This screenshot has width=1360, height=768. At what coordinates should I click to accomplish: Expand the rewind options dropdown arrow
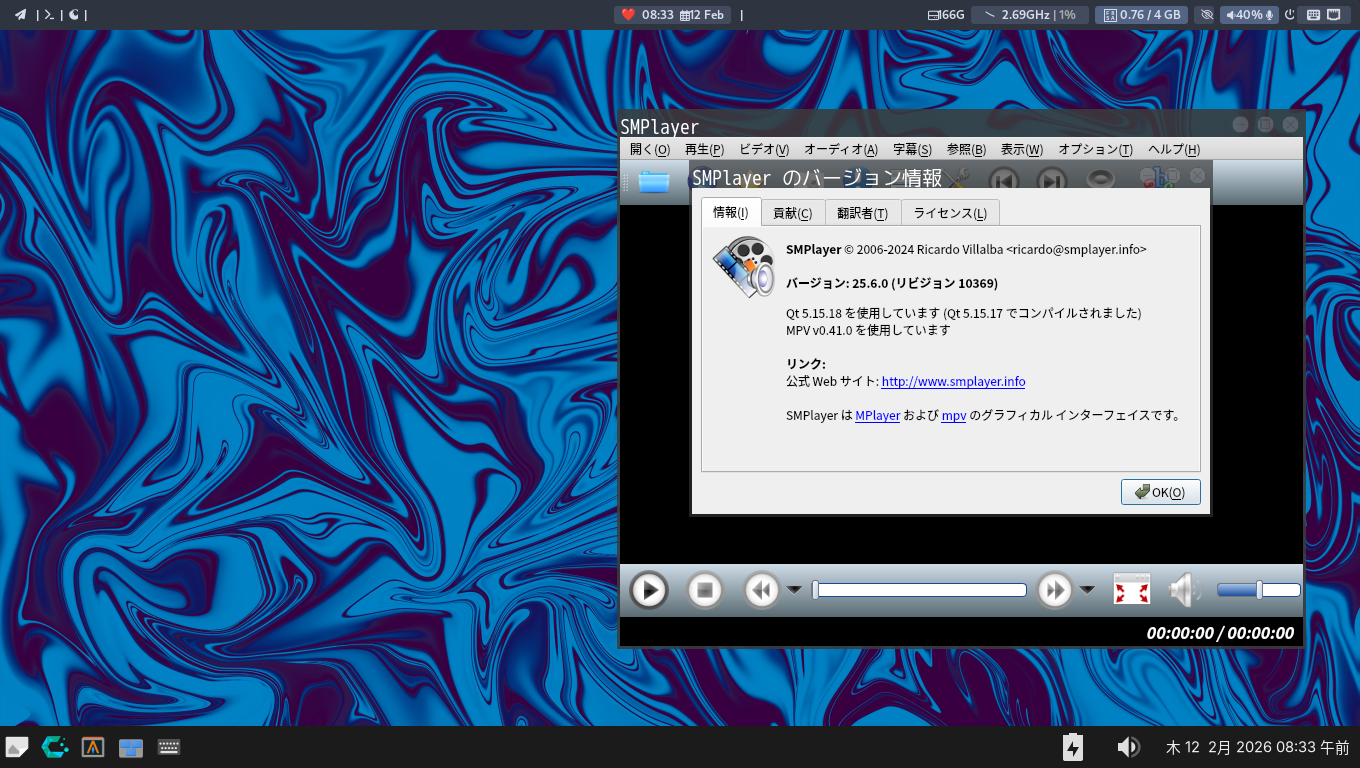(794, 590)
